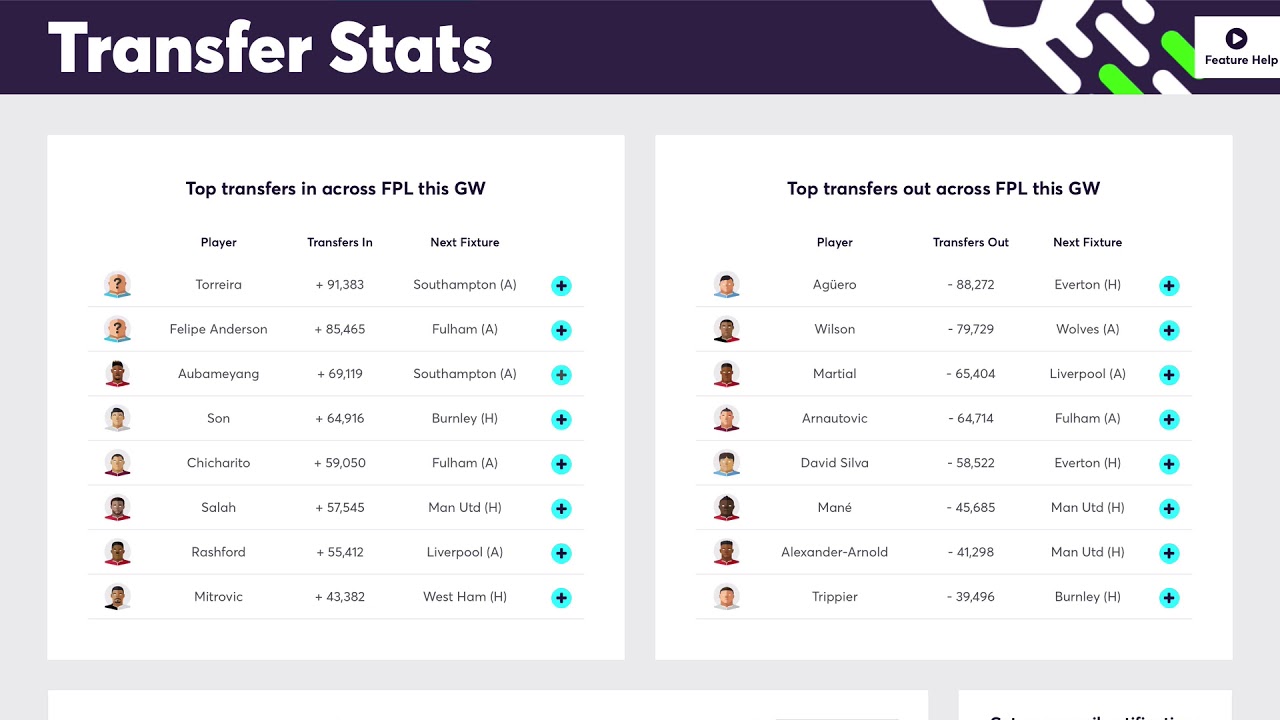Click the Transfers Out column header
Image resolution: width=1280 pixels, height=720 pixels.
970,242
